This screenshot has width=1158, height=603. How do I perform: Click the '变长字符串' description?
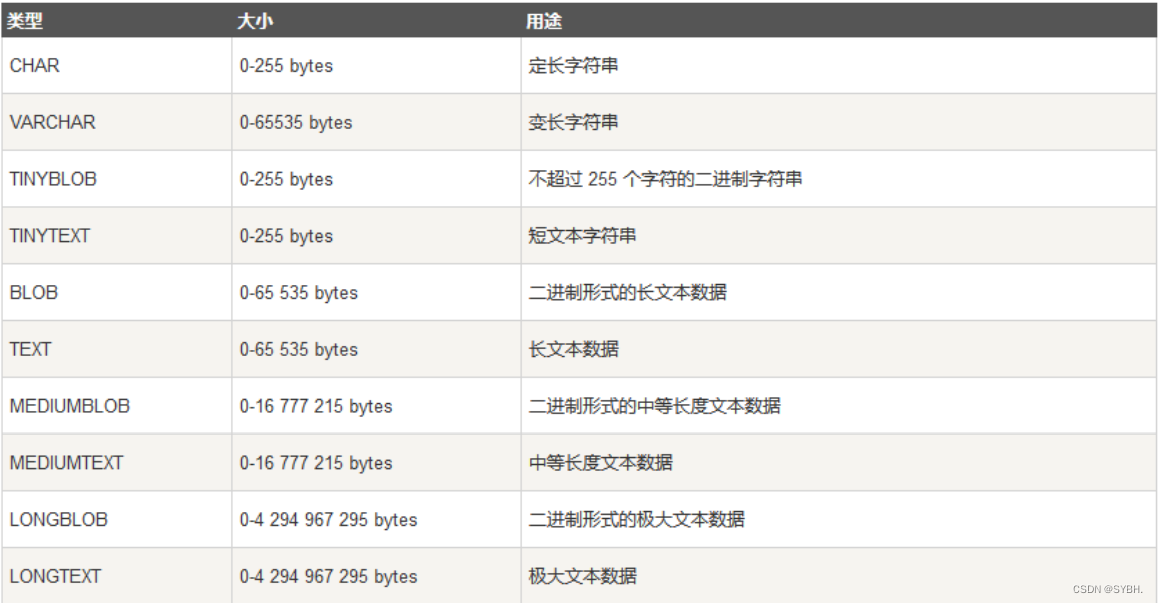point(573,123)
